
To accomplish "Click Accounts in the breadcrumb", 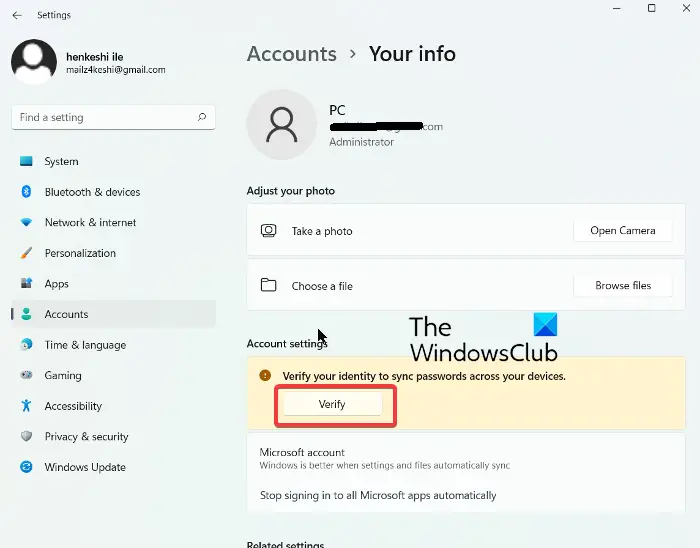I will (292, 54).
